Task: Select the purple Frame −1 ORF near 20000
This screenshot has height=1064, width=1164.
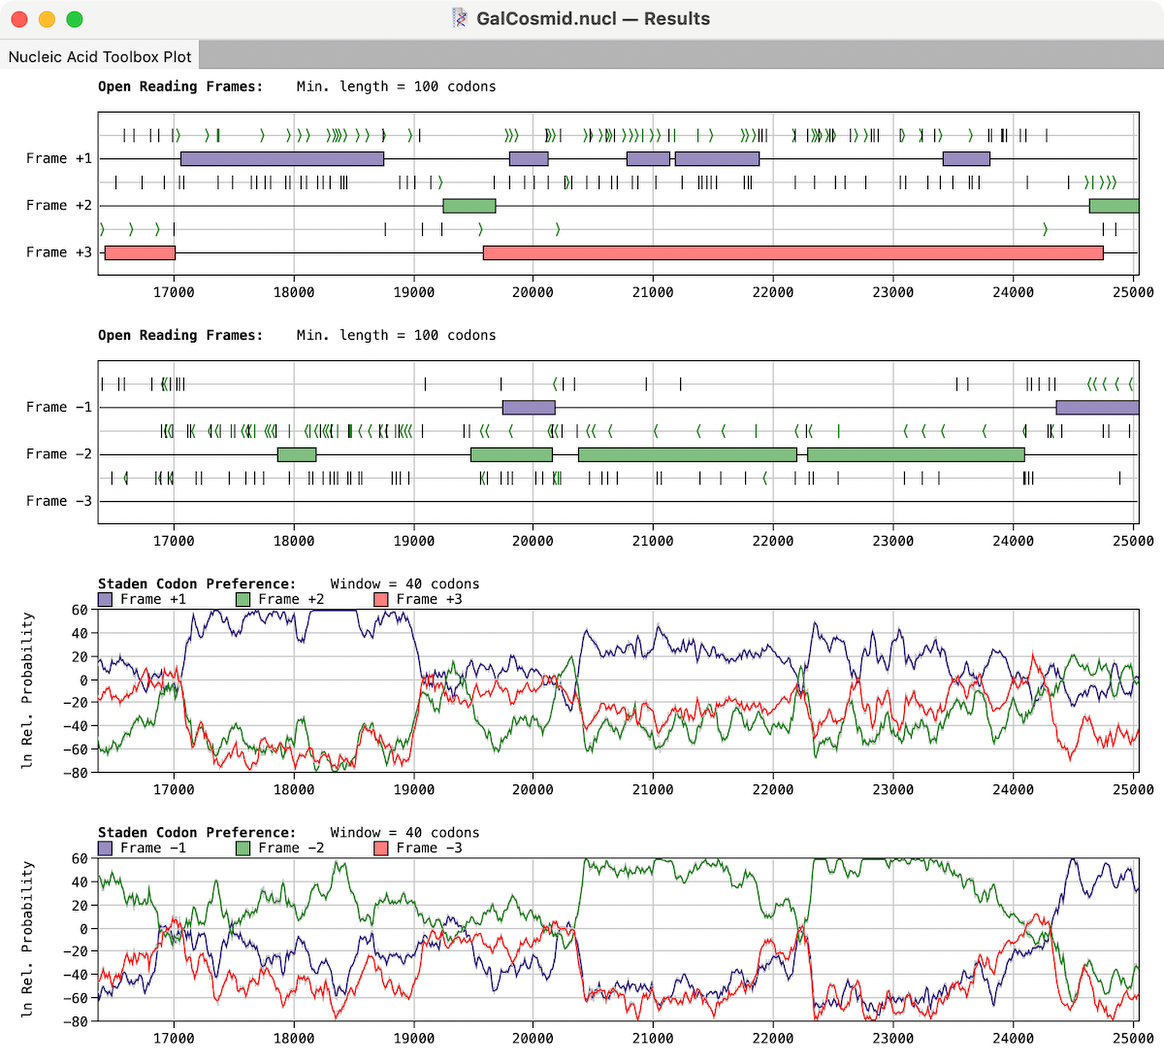Action: tap(528, 407)
